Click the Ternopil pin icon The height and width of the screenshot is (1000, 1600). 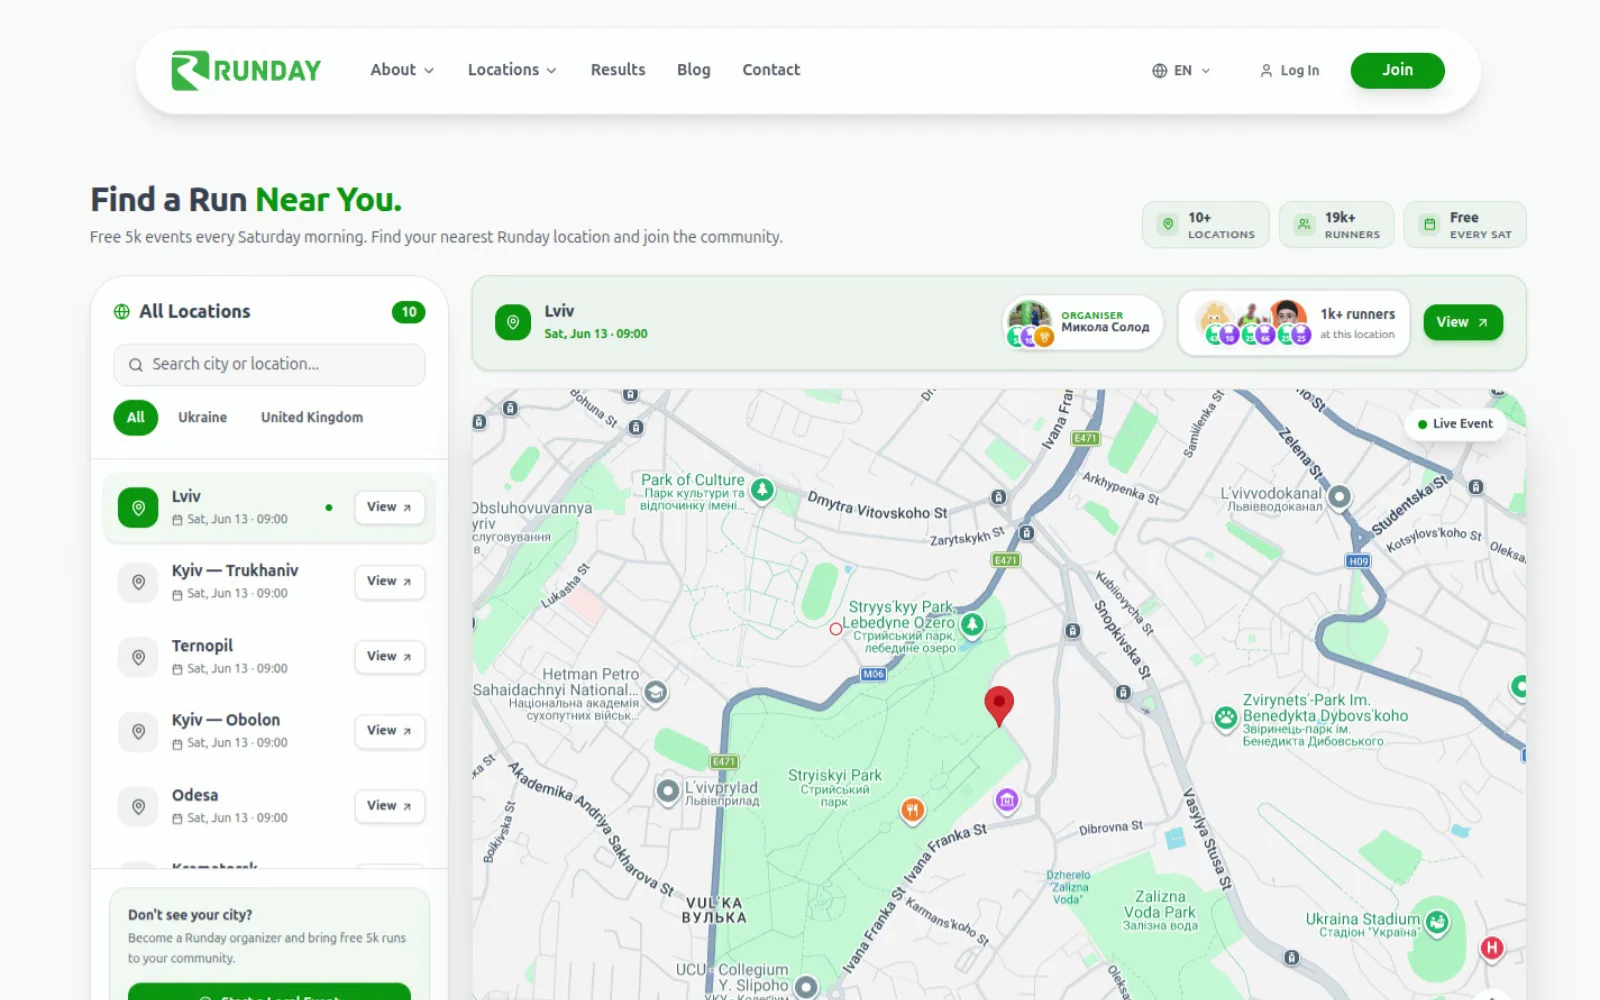coord(138,657)
